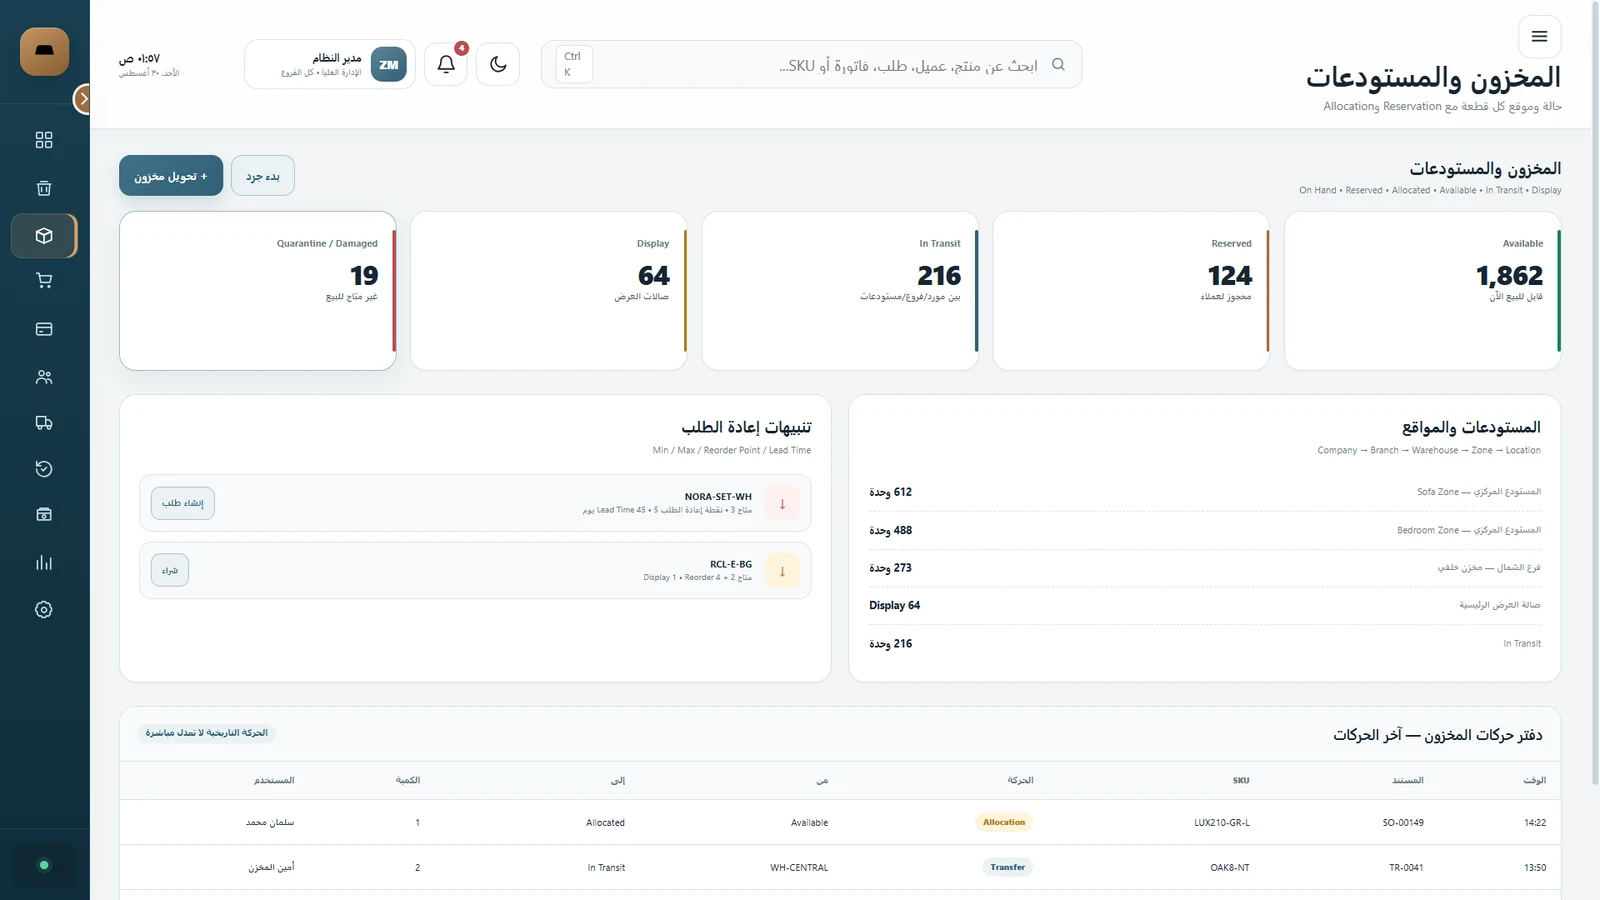This screenshot has height=900, width=1600.
Task: Click document SO-00149 in the ledger
Action: 1403,823
